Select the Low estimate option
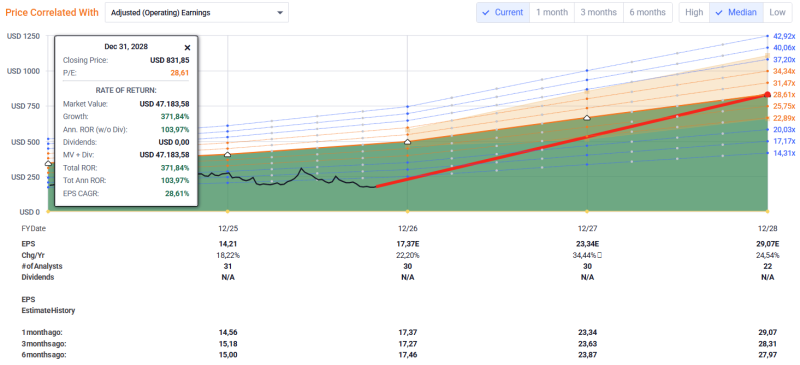The image size is (800, 365). (778, 12)
